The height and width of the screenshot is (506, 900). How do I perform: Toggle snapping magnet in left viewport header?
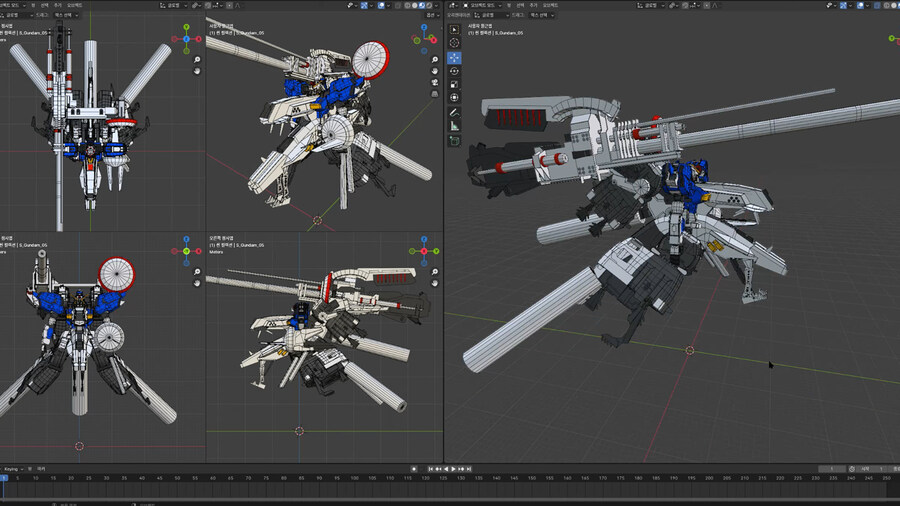(x=208, y=5)
